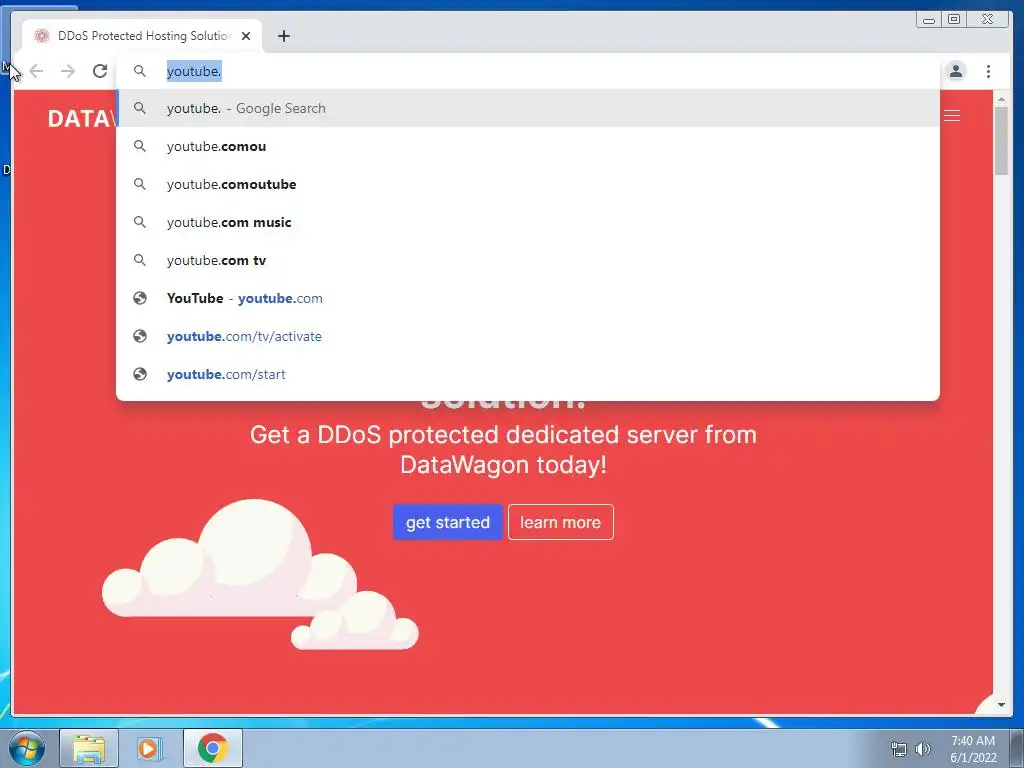Click into the address bar with youtube. text
This screenshot has height=768, width=1024.
[x=528, y=71]
